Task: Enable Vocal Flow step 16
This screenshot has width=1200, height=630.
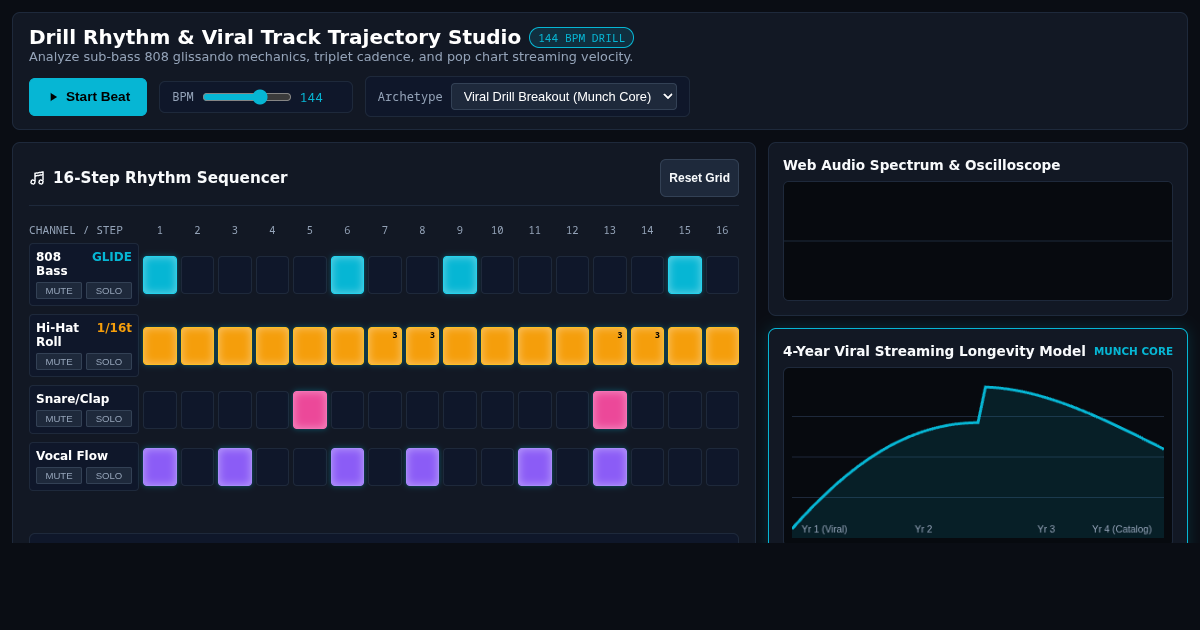Action: click(722, 467)
